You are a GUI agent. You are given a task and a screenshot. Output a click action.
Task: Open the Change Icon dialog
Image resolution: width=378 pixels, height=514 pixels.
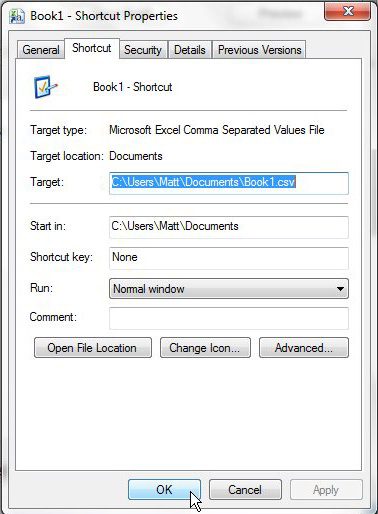click(x=205, y=348)
